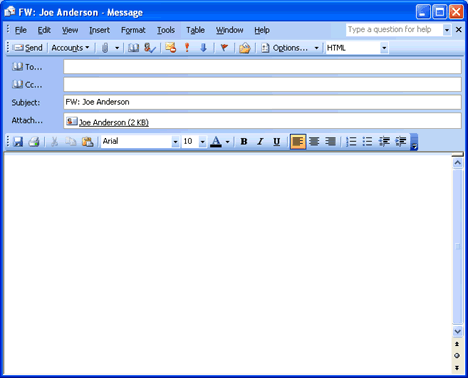Viewport: 469px width, 379px height.
Task: Click inside the To recipient field
Action: pos(262,67)
